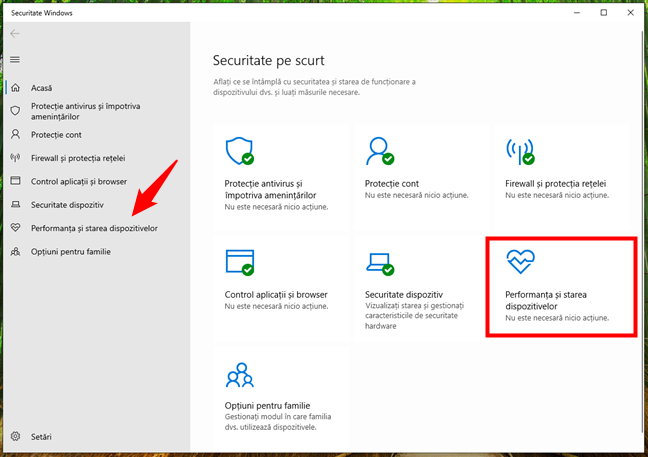Open Setări at sidebar bottom

point(41,437)
